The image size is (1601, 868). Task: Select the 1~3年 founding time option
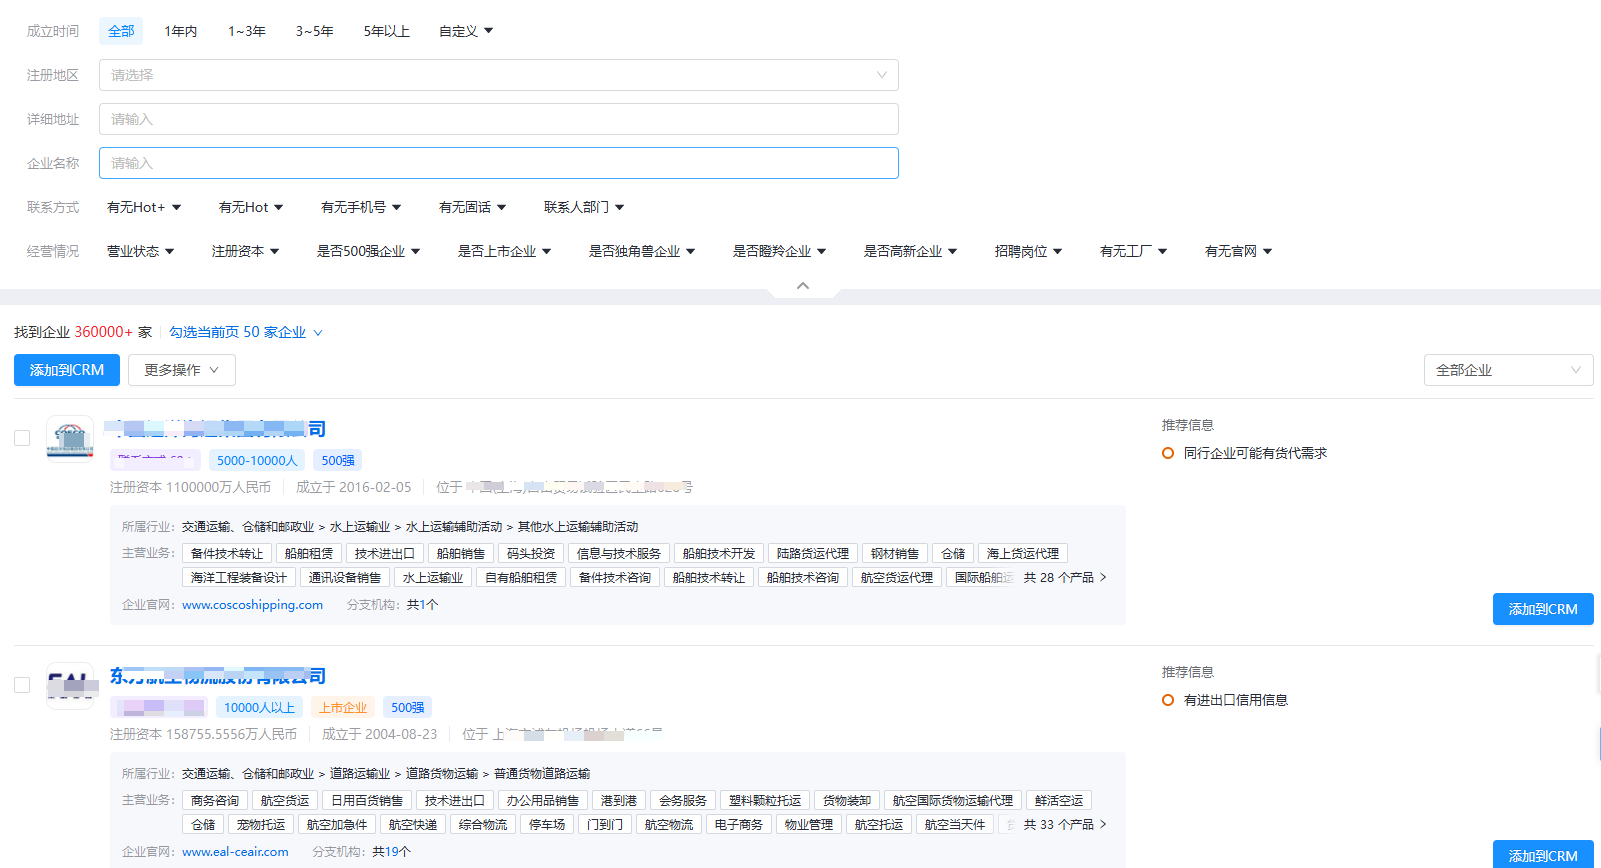246,31
